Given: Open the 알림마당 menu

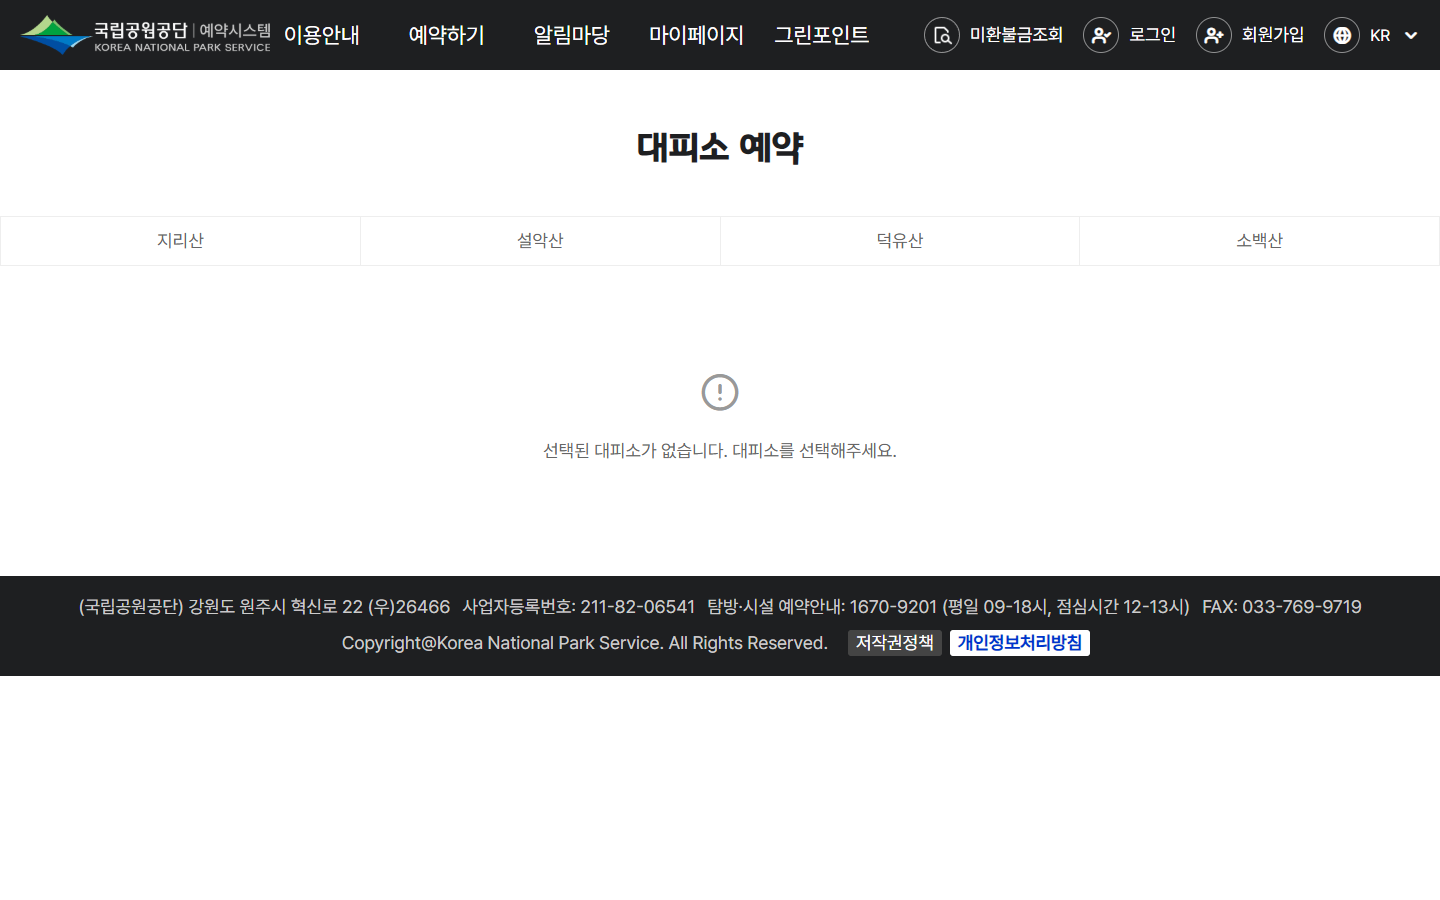Looking at the screenshot, I should 572,35.
